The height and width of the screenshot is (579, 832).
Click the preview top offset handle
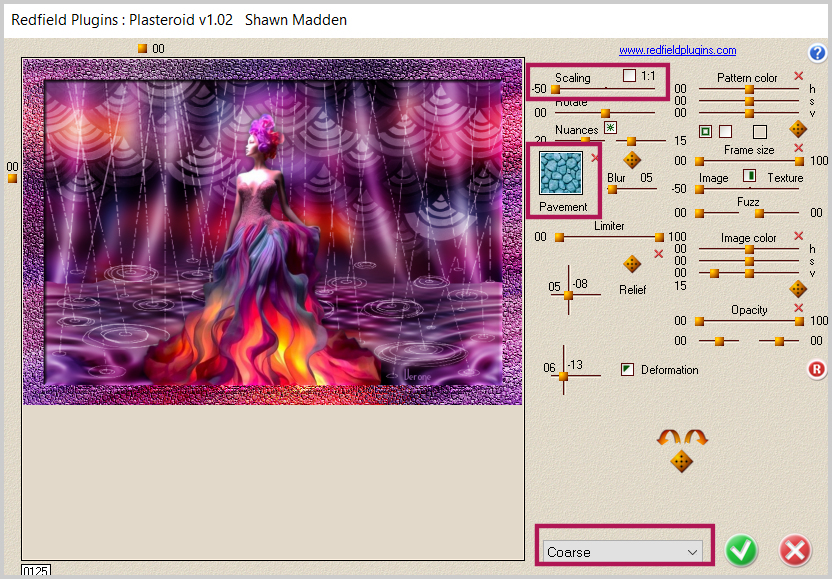(142, 48)
